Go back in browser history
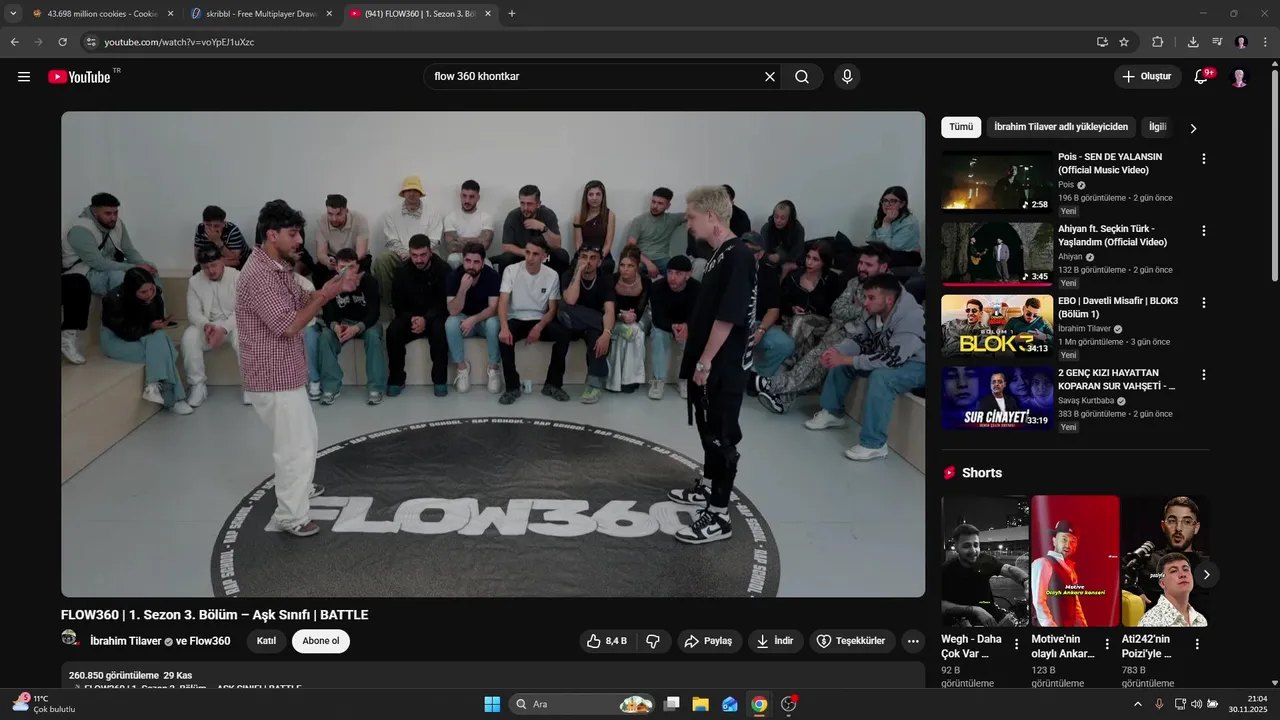The image size is (1280, 720). [14, 42]
